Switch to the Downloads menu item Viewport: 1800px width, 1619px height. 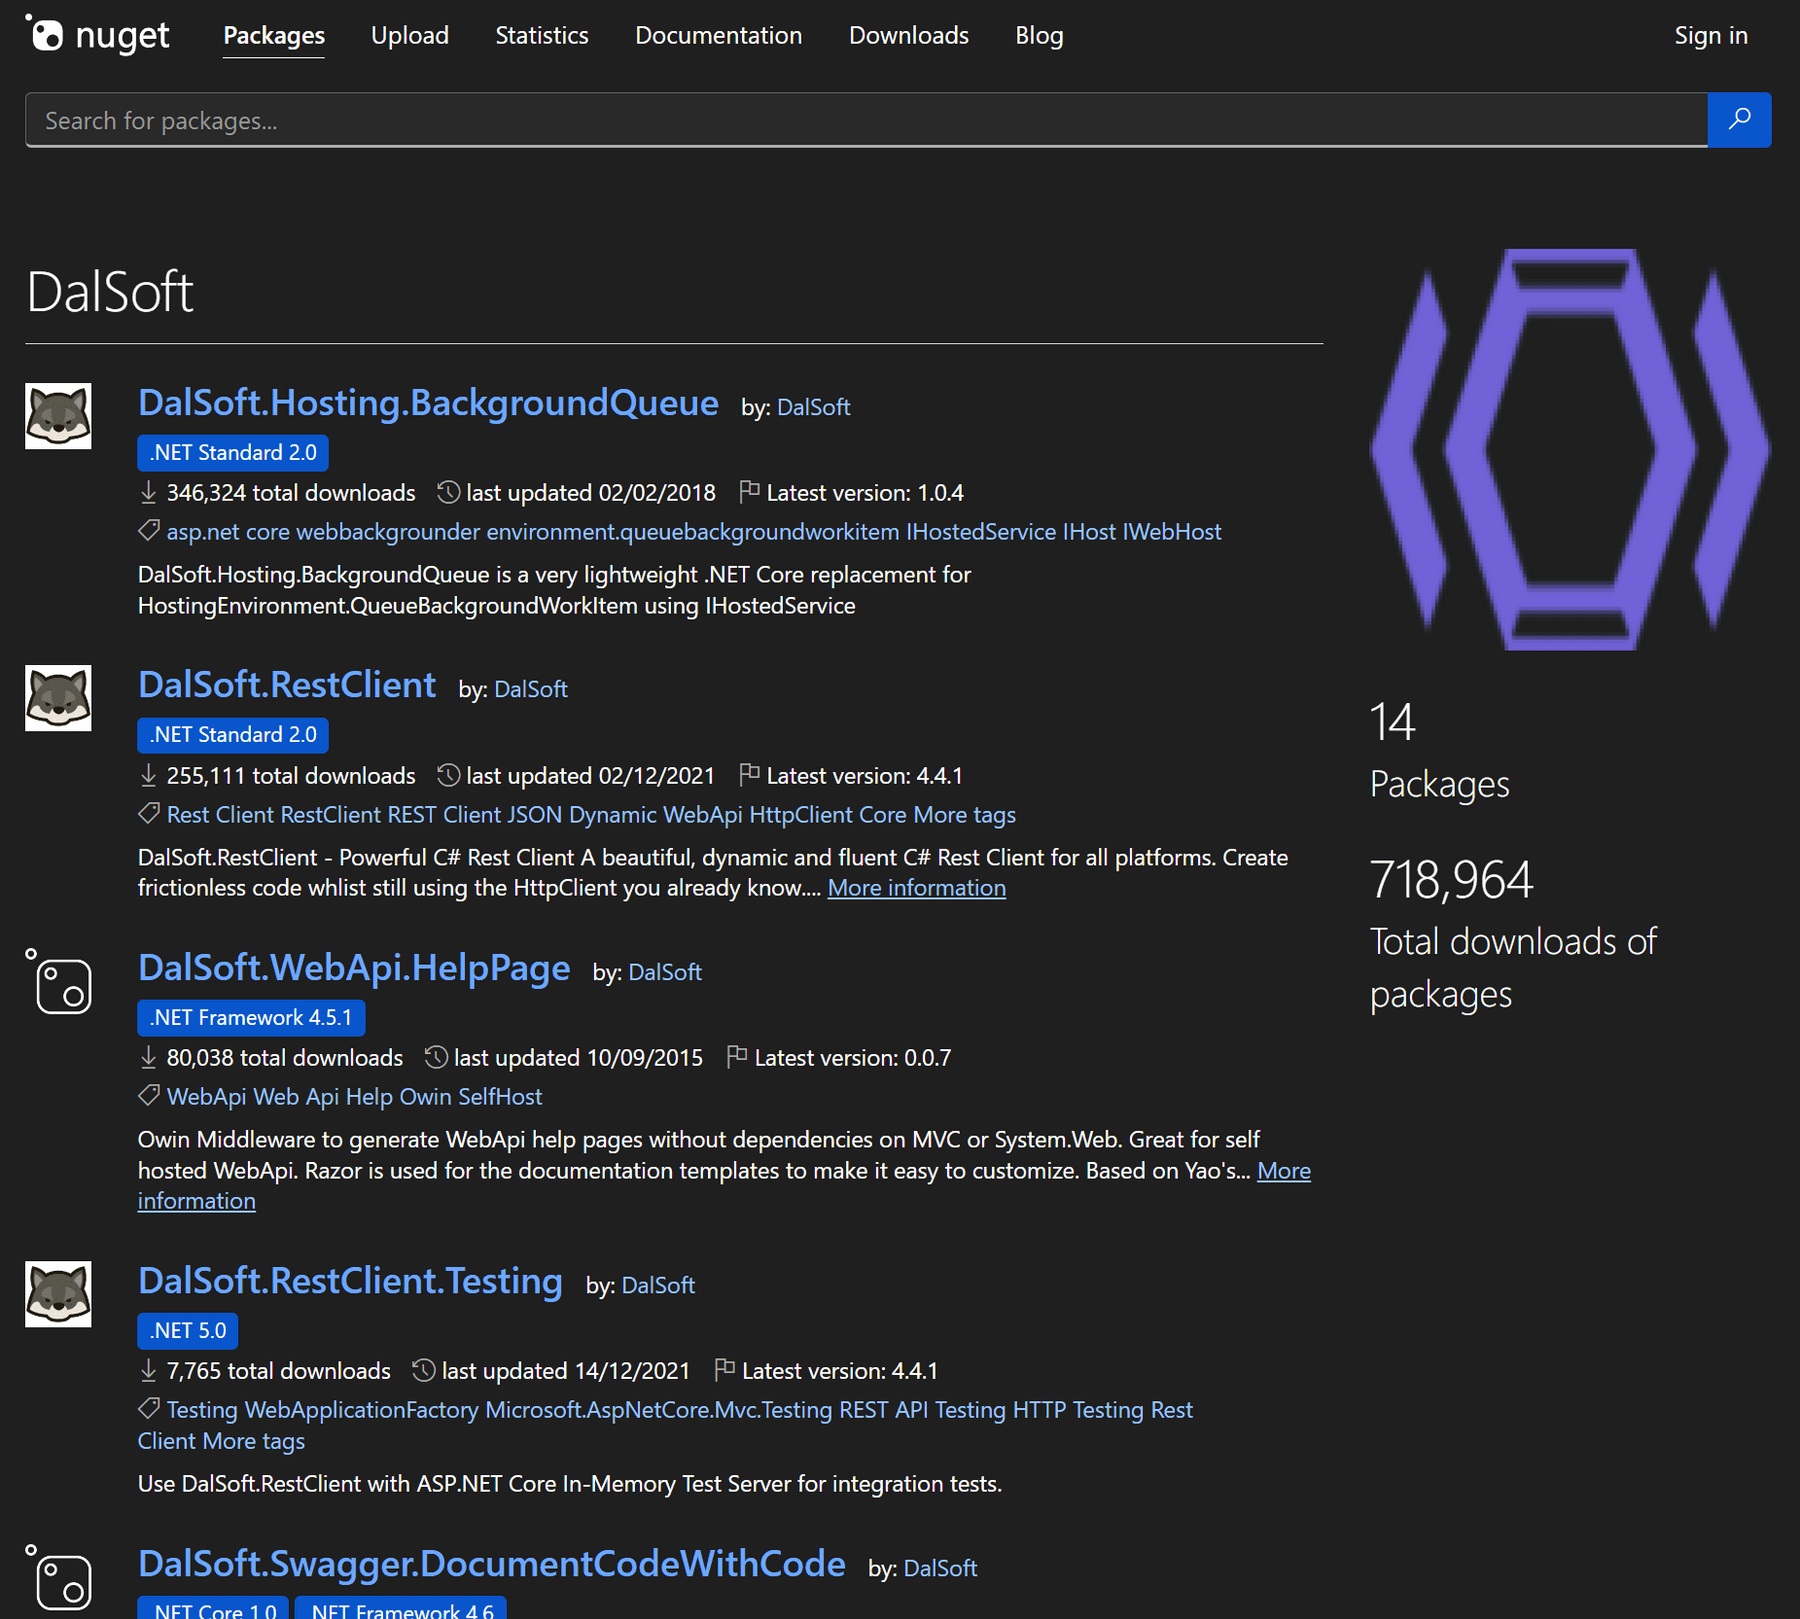(907, 35)
